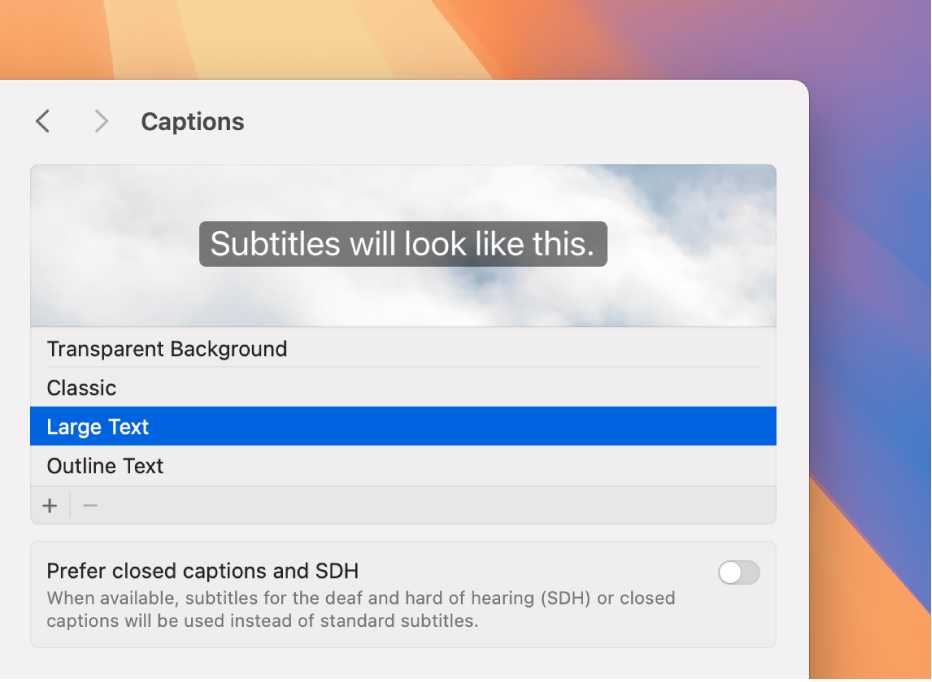
Task: Pick the Outline Text caption style
Action: pos(105,466)
